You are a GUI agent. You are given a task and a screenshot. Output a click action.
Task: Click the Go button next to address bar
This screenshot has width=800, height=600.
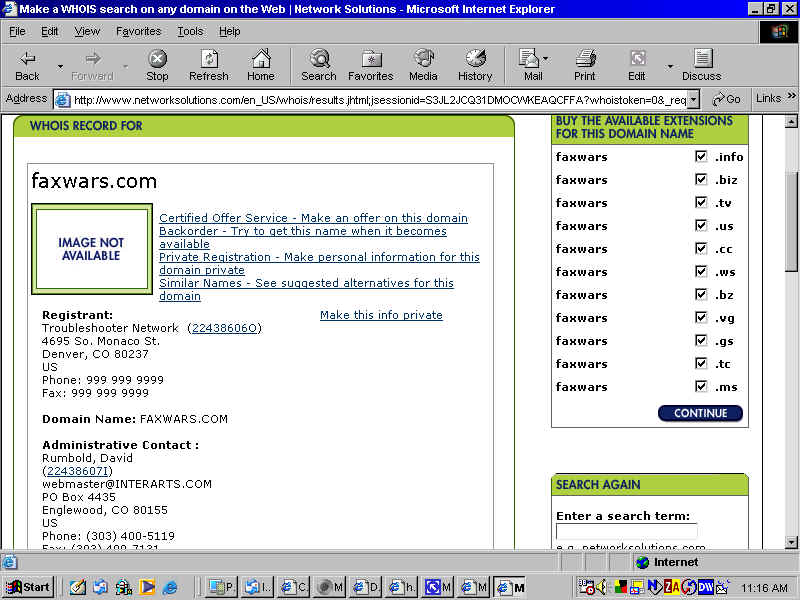[x=727, y=99]
